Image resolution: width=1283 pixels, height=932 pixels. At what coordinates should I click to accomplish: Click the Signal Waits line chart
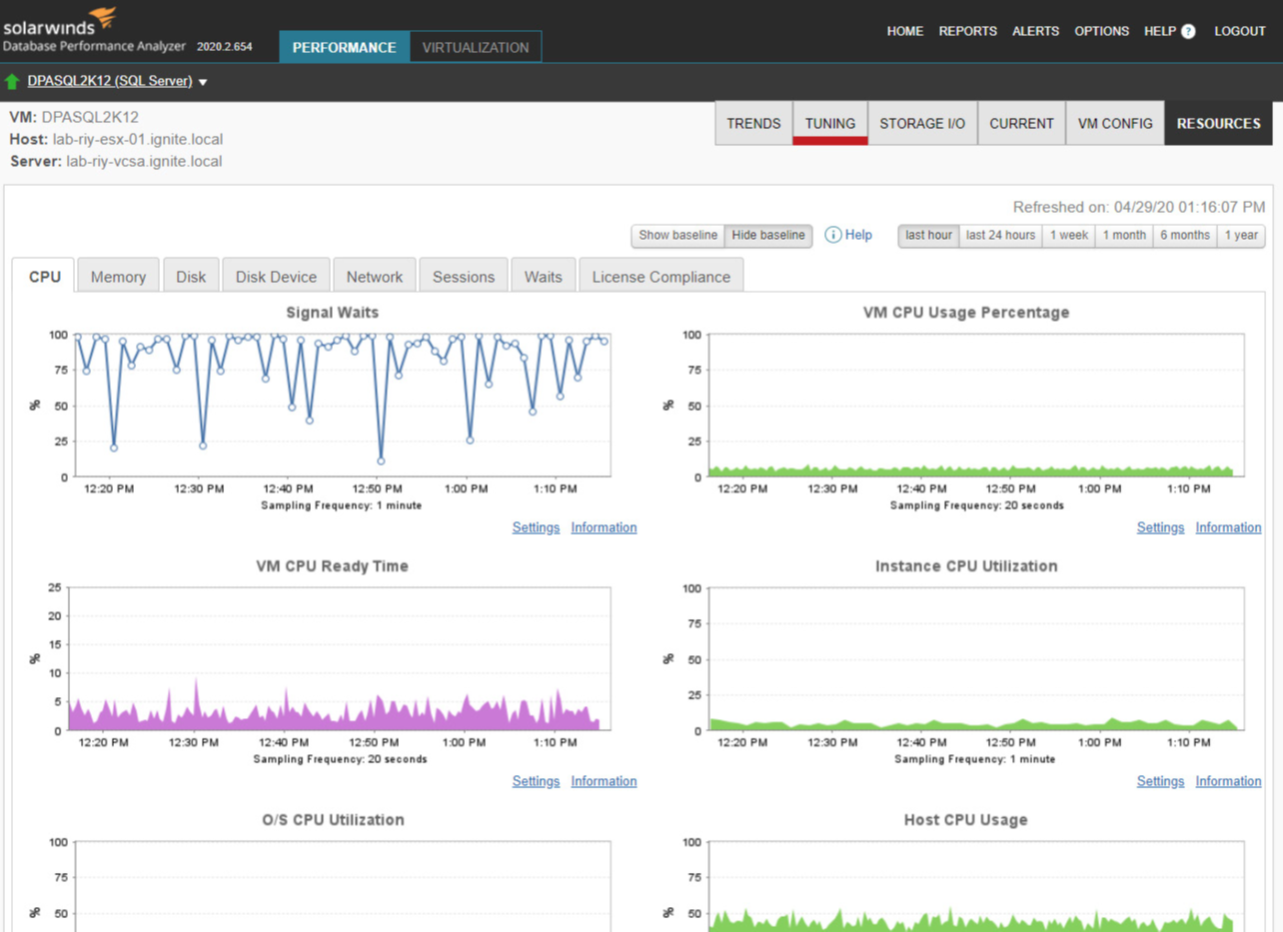pyautogui.click(x=342, y=405)
